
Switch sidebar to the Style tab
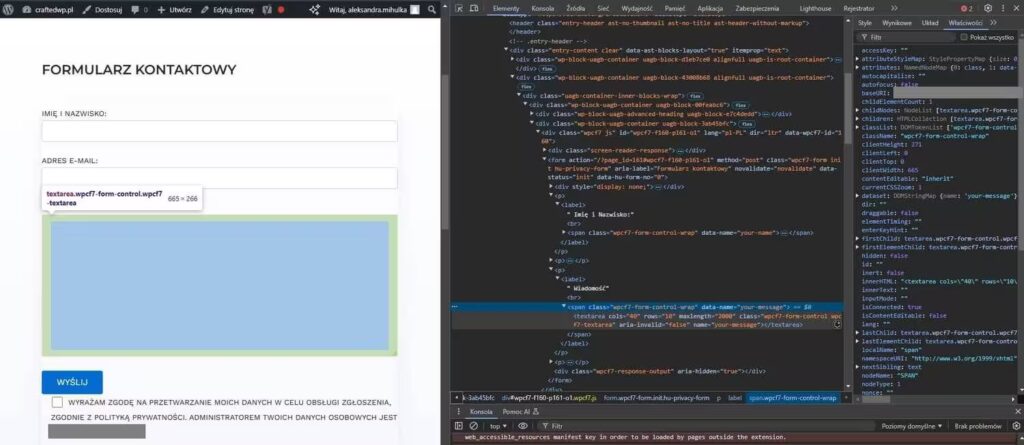(865, 23)
